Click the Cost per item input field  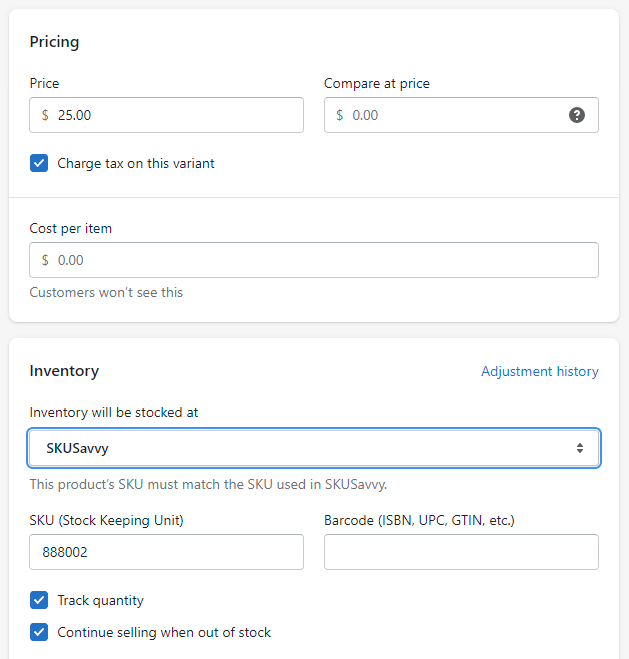[313, 260]
